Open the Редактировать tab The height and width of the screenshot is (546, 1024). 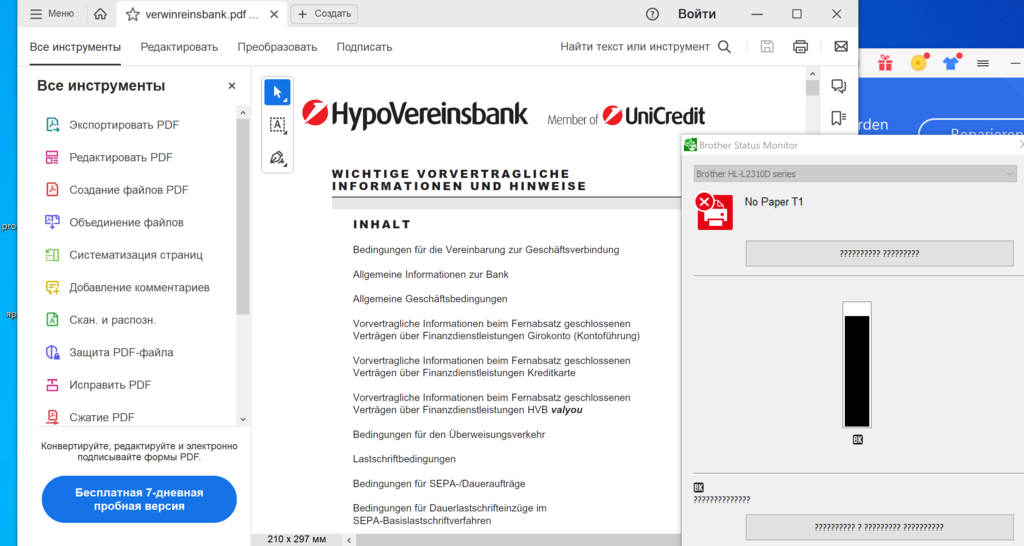[179, 47]
